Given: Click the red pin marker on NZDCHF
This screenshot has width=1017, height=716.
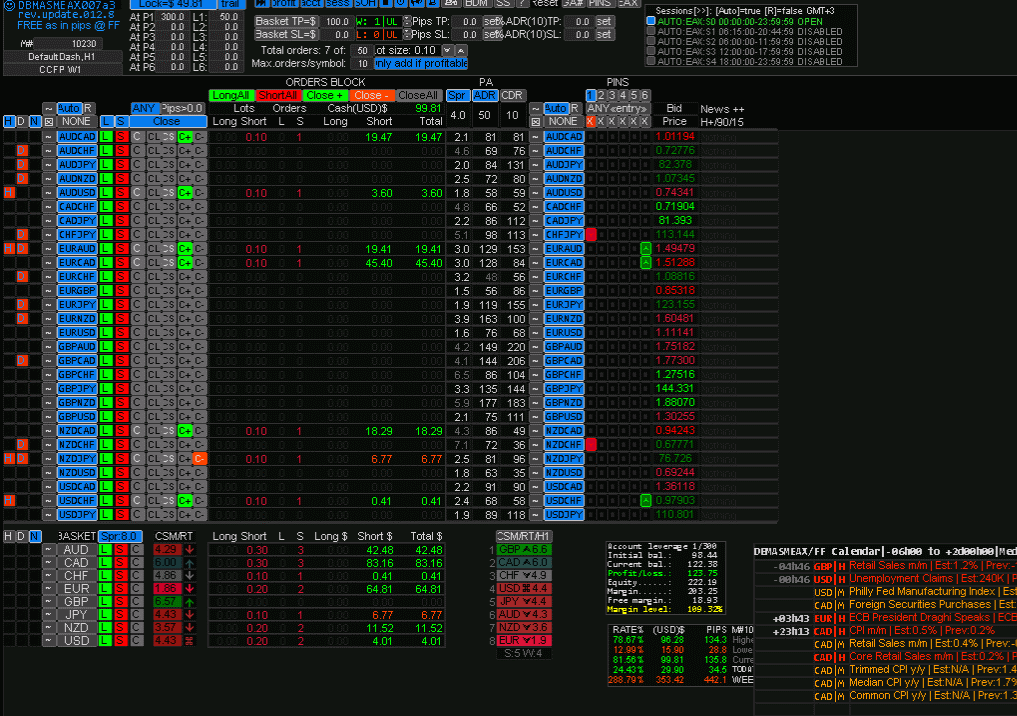Looking at the screenshot, I should [x=591, y=444].
